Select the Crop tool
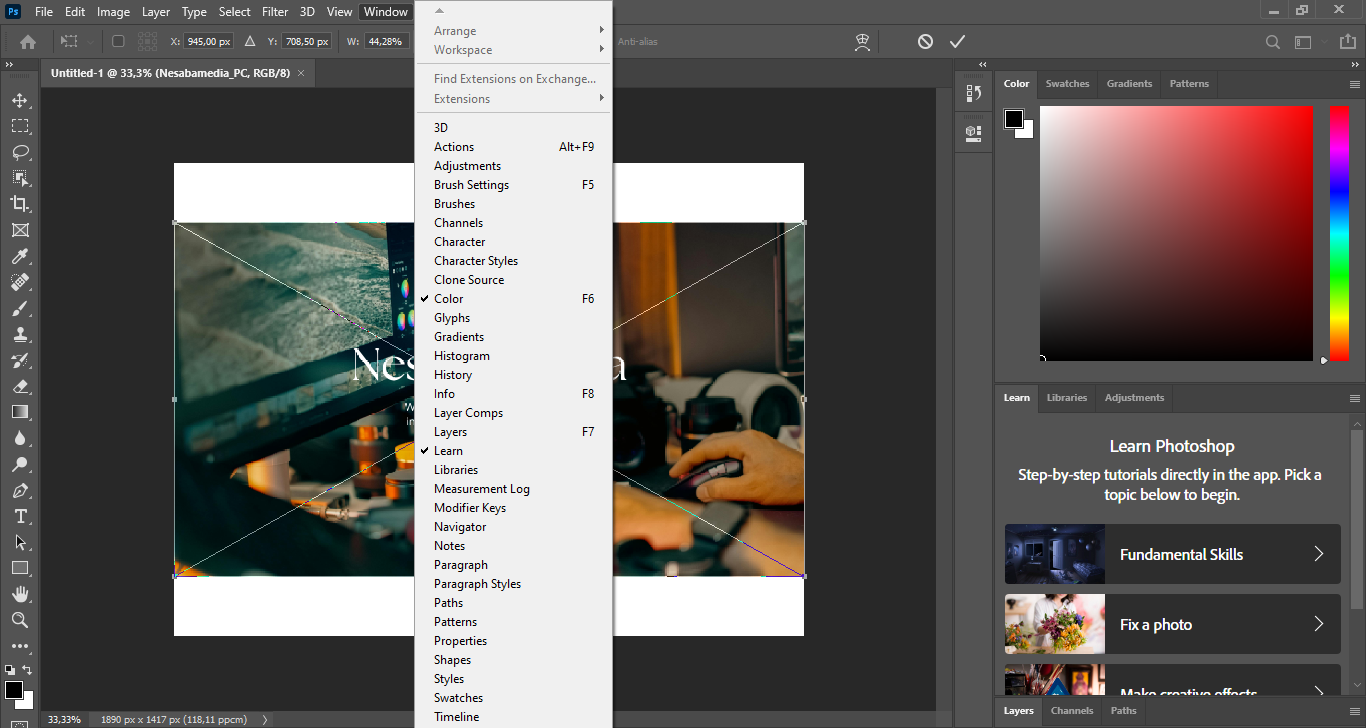Screen dimensions: 1366x728 coord(20,204)
